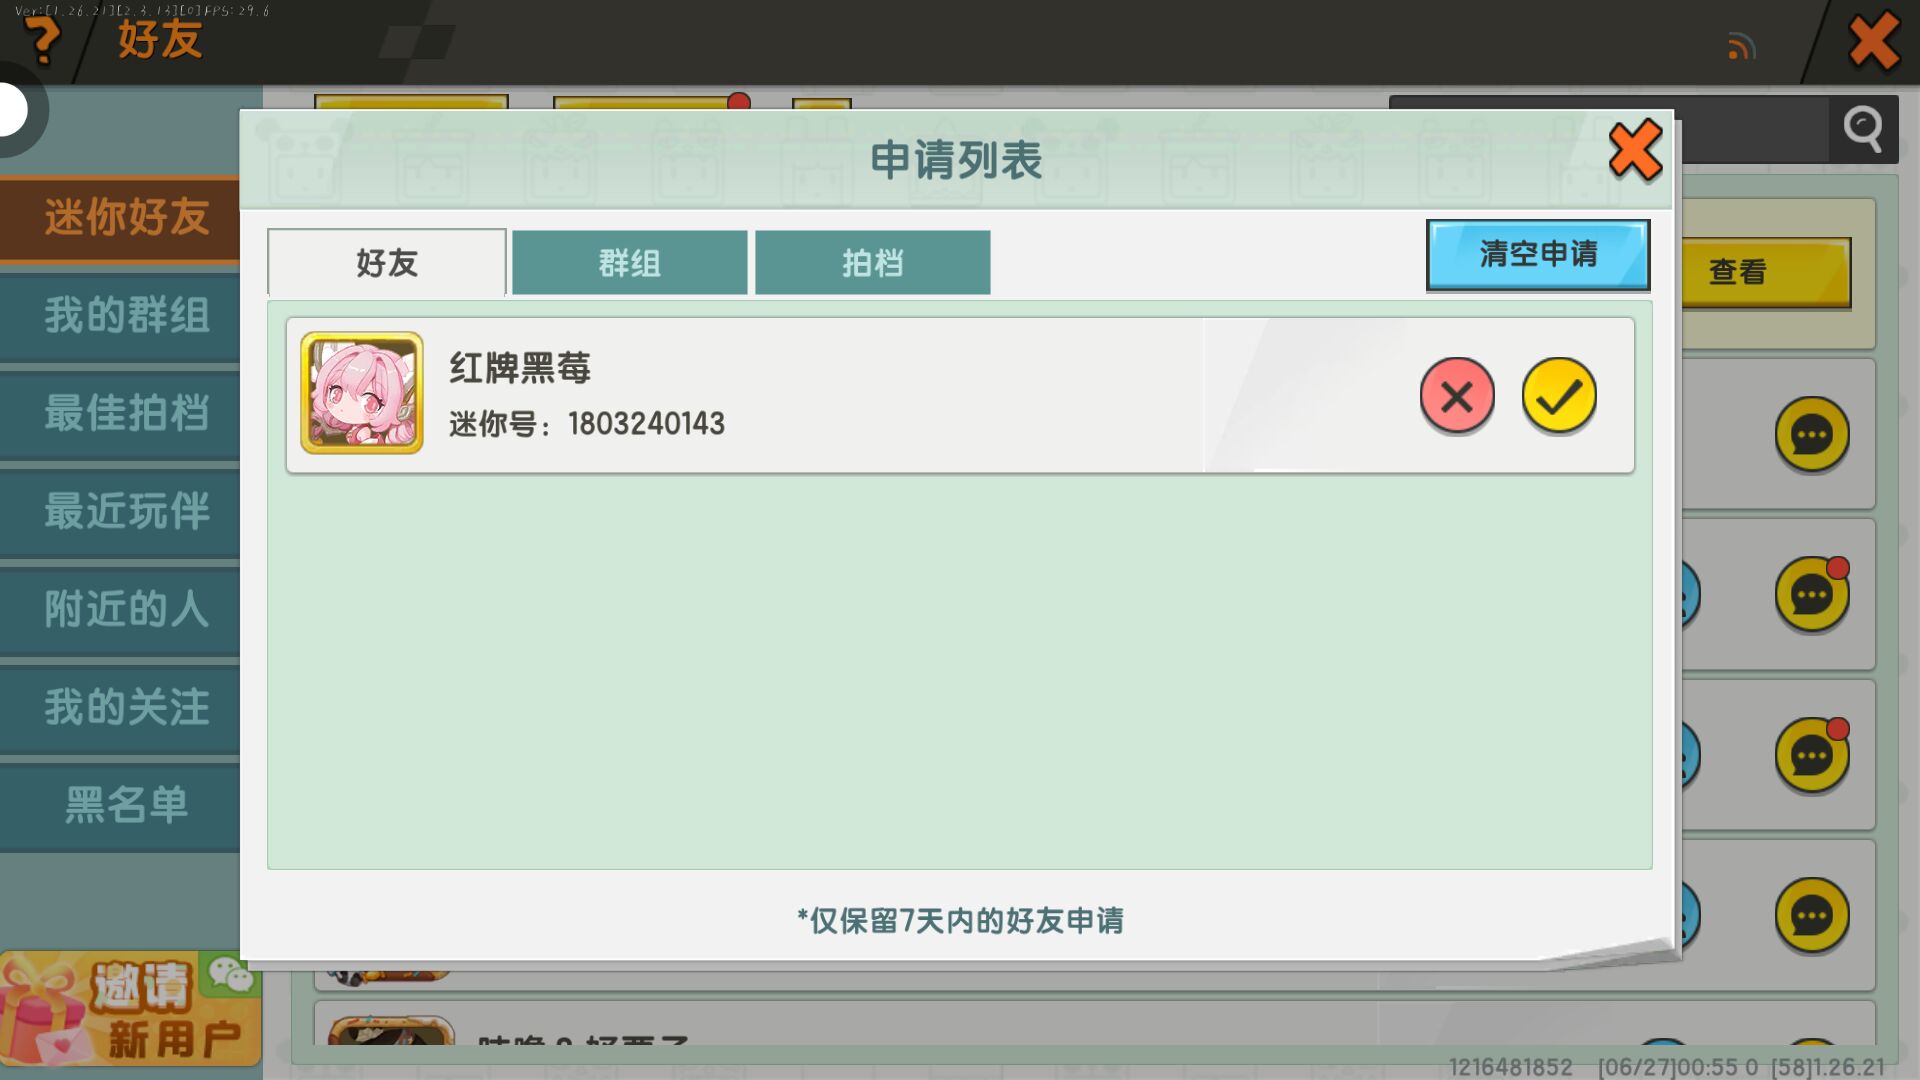This screenshot has height=1080, width=1920.
Task: Reject the 红牌黑莓 friend request
Action: pyautogui.click(x=1456, y=396)
